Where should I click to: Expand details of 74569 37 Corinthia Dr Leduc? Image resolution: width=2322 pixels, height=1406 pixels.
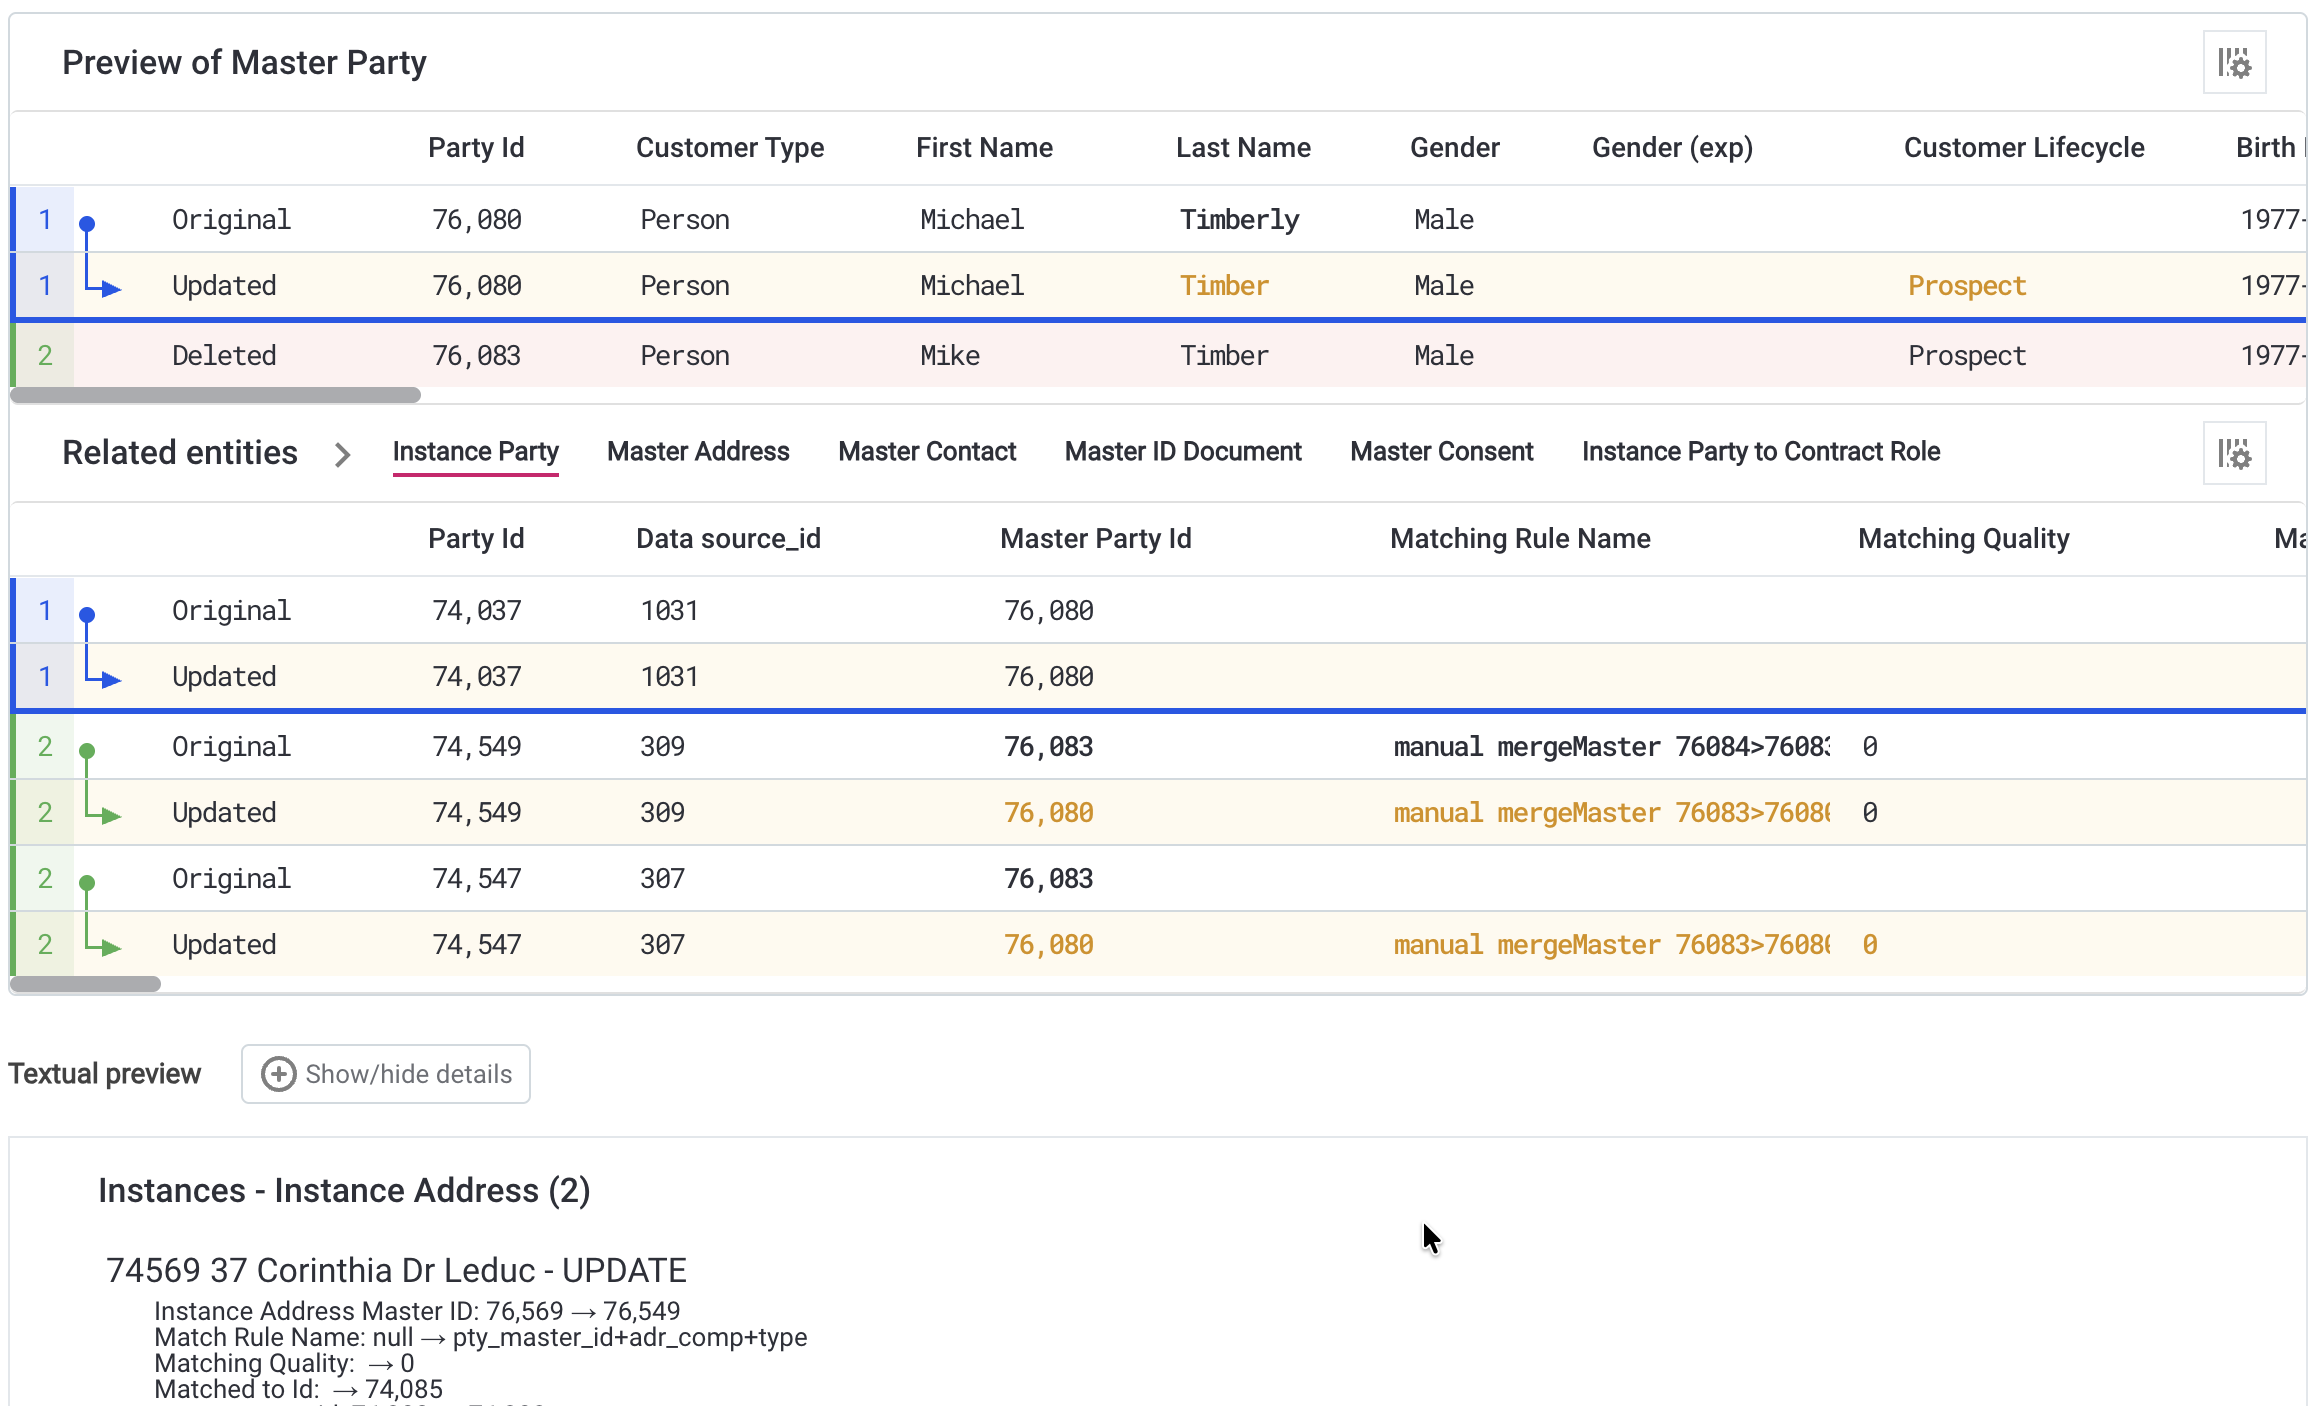[396, 1270]
